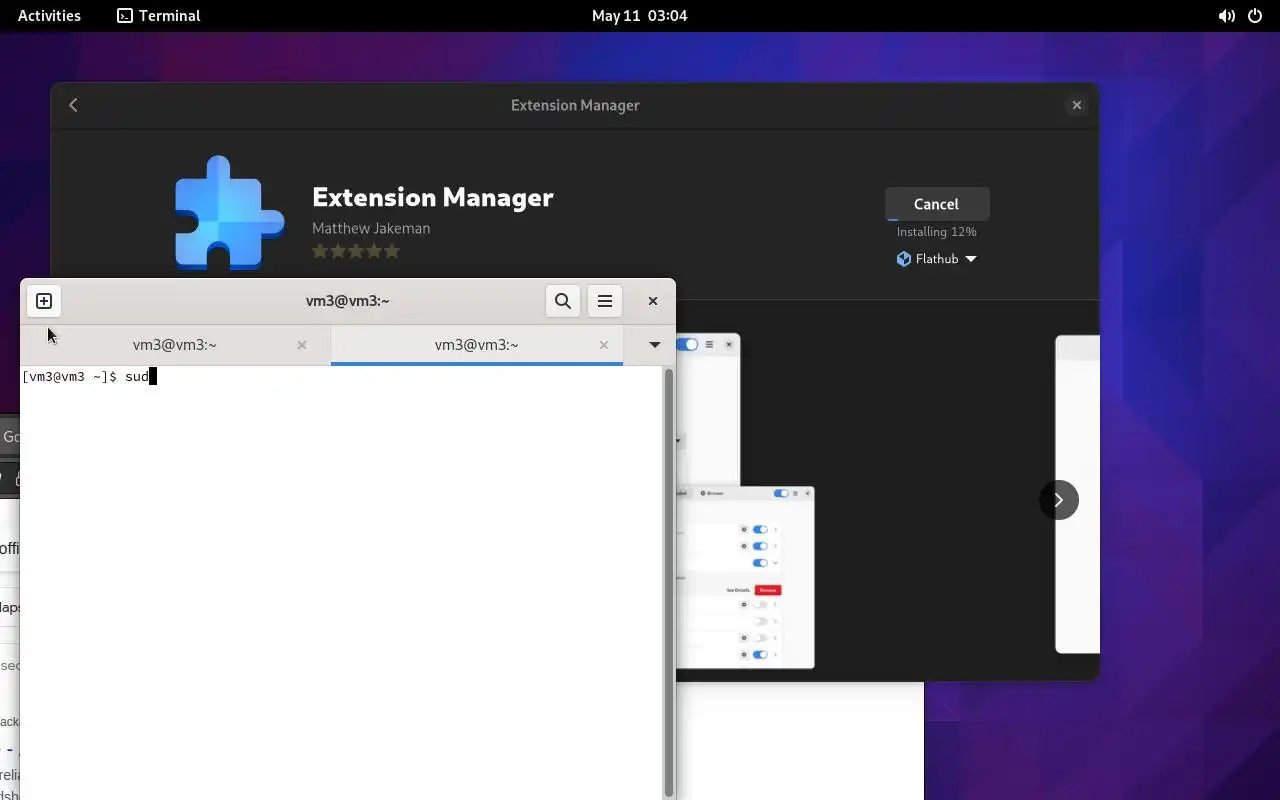Open the terminal hamburger menu
1280x800 pixels.
click(605, 301)
